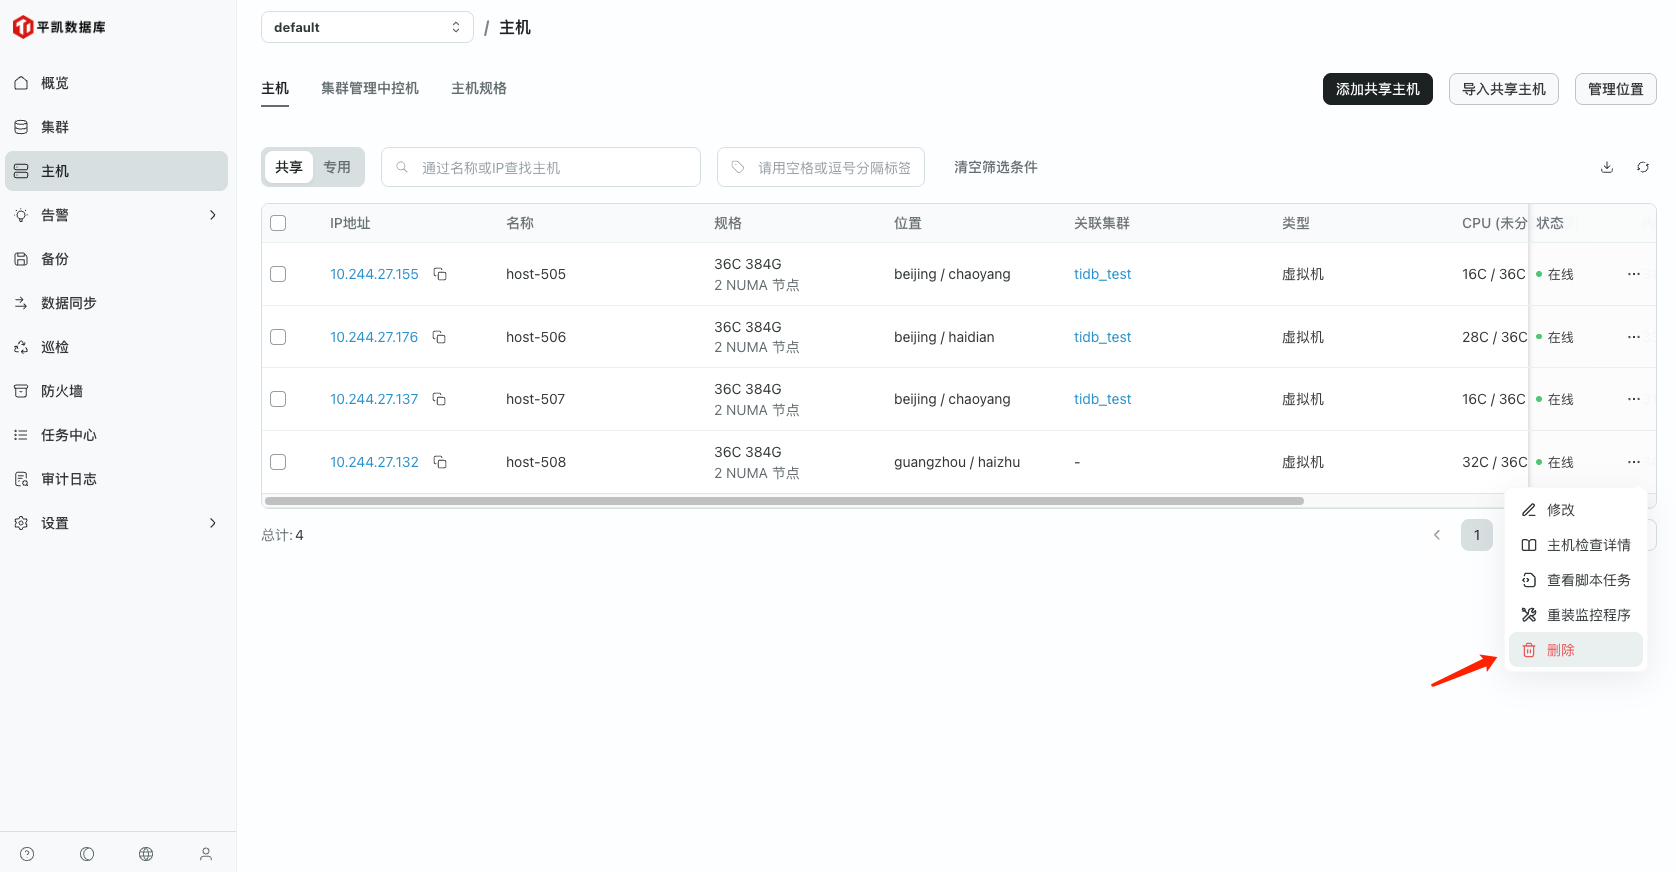Check the host-505 row checkbox
1676x872 pixels.
278,274
